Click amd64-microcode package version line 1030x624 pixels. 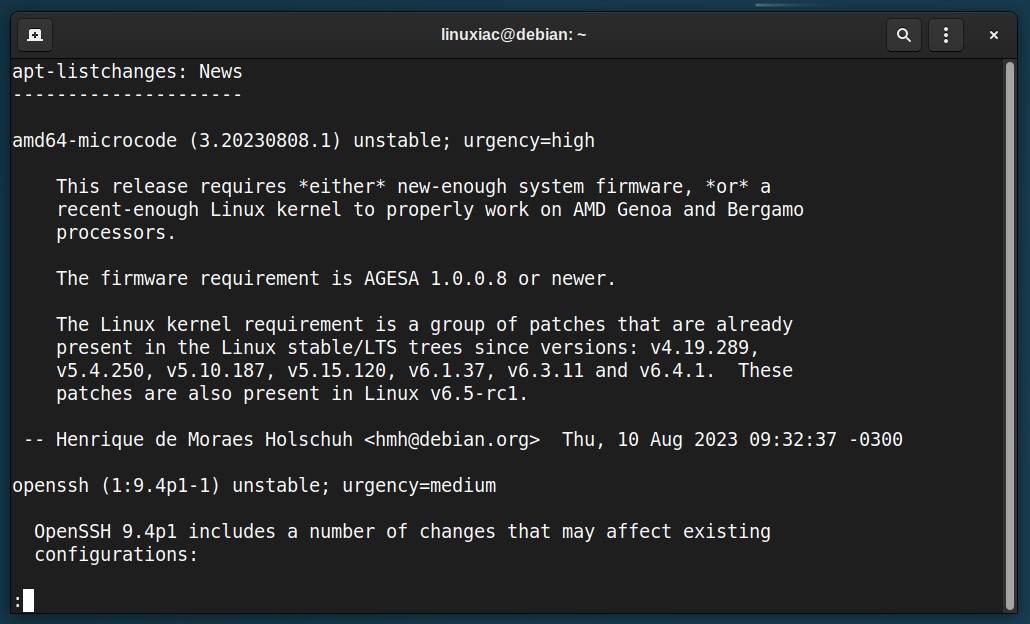[x=303, y=141]
